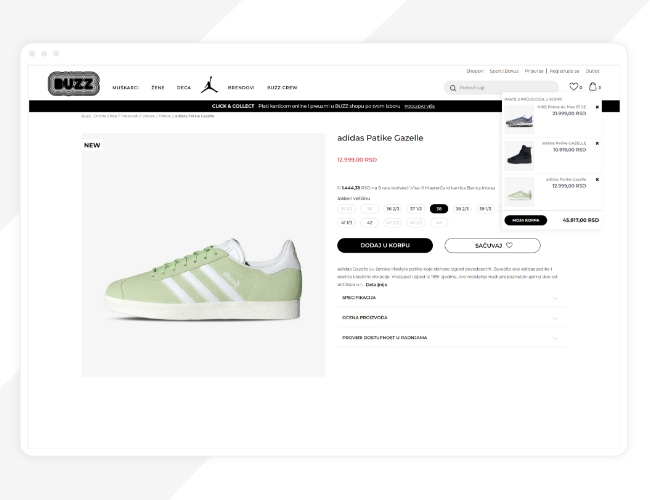Open Outlet link in top bar
The width and height of the screenshot is (650, 500).
592,71
